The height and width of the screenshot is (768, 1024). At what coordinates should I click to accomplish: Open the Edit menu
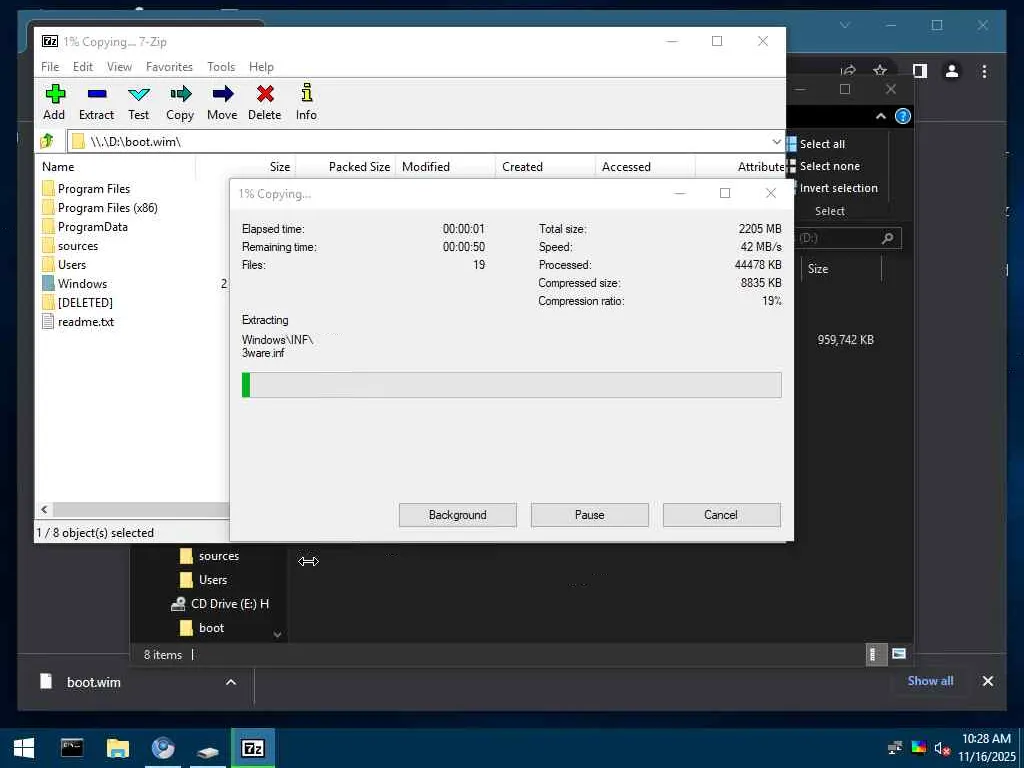point(83,67)
